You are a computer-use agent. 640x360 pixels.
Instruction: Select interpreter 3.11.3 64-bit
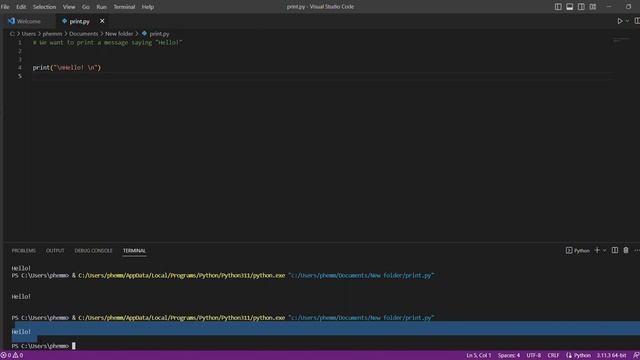click(611, 356)
